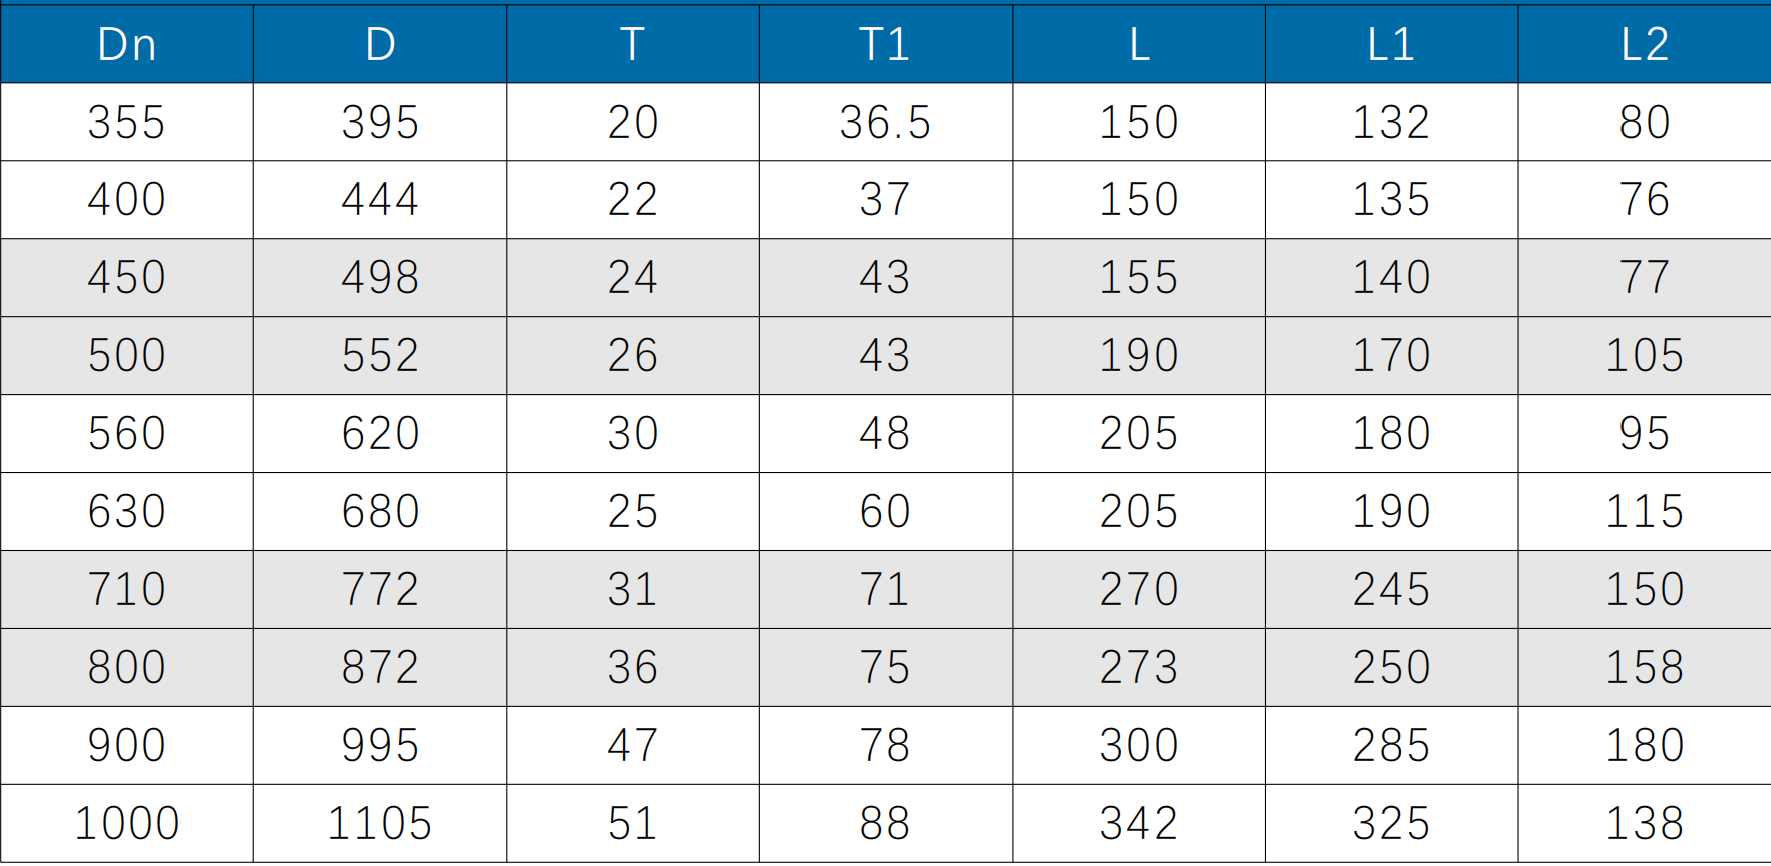Click the D cell showing 995
This screenshot has height=866, width=1771.
coord(380,745)
